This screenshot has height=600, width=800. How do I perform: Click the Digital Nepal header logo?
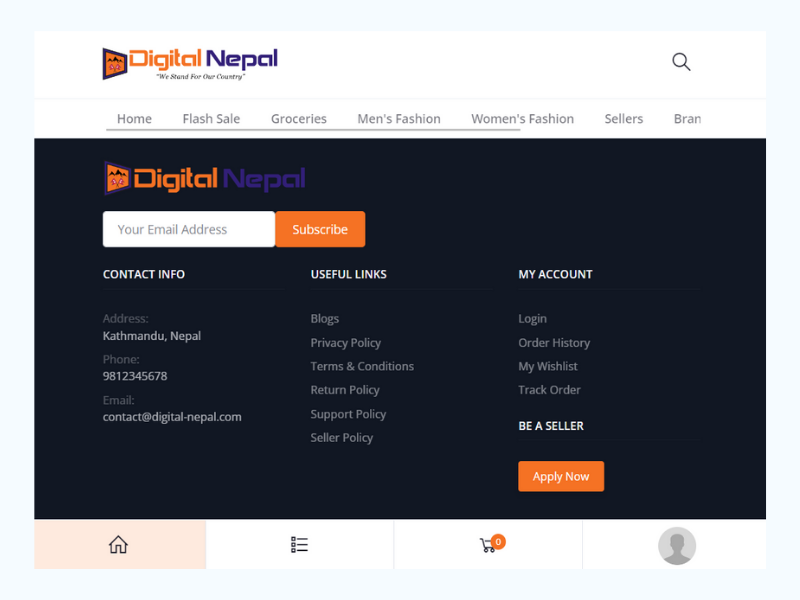[190, 64]
